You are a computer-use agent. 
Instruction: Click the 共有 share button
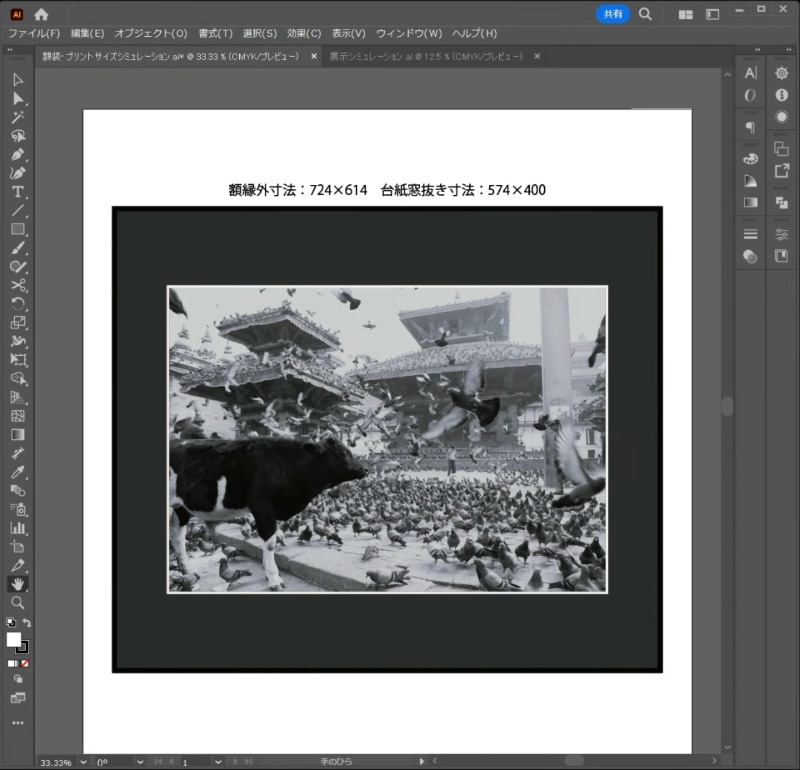tap(612, 14)
